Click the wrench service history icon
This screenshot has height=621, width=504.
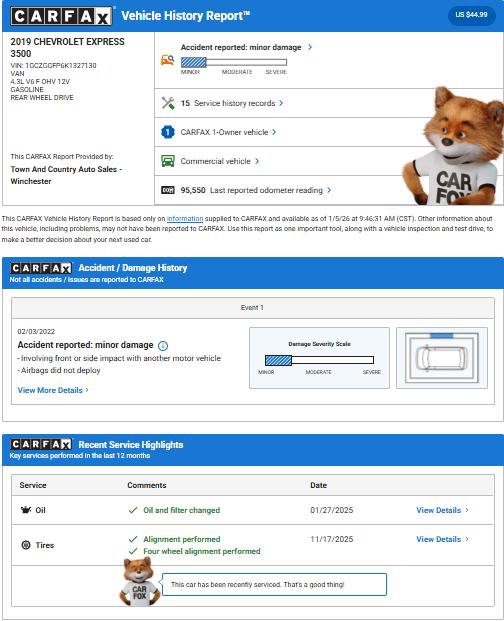[168, 103]
